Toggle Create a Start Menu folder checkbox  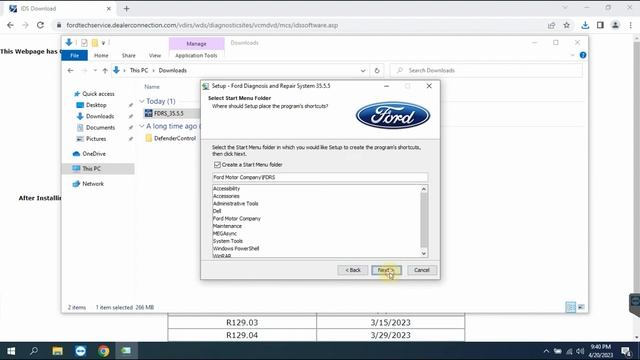217,164
